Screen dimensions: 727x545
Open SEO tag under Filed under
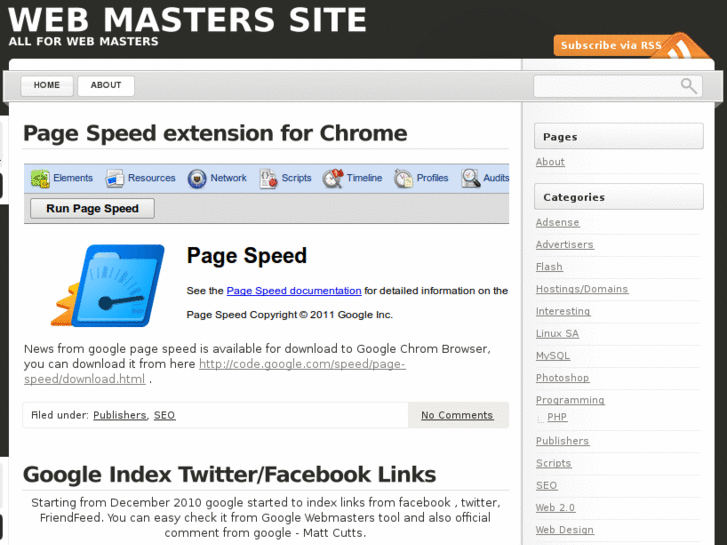pyautogui.click(x=165, y=415)
